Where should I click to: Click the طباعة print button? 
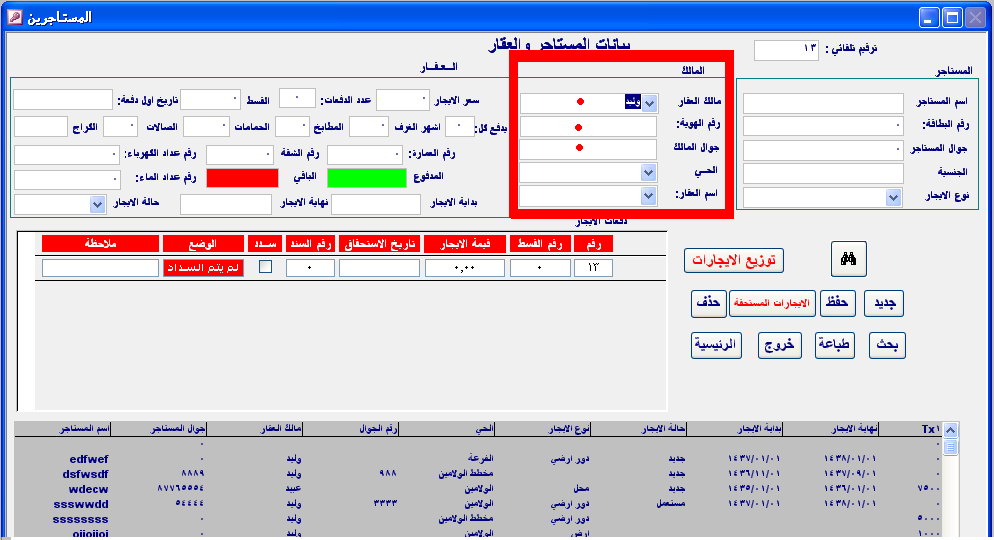tap(834, 345)
